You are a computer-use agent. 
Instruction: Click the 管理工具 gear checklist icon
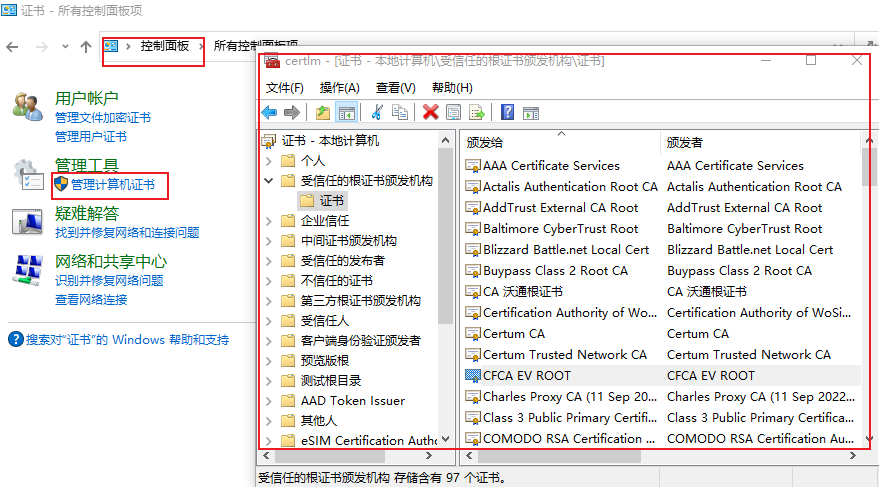click(28, 174)
